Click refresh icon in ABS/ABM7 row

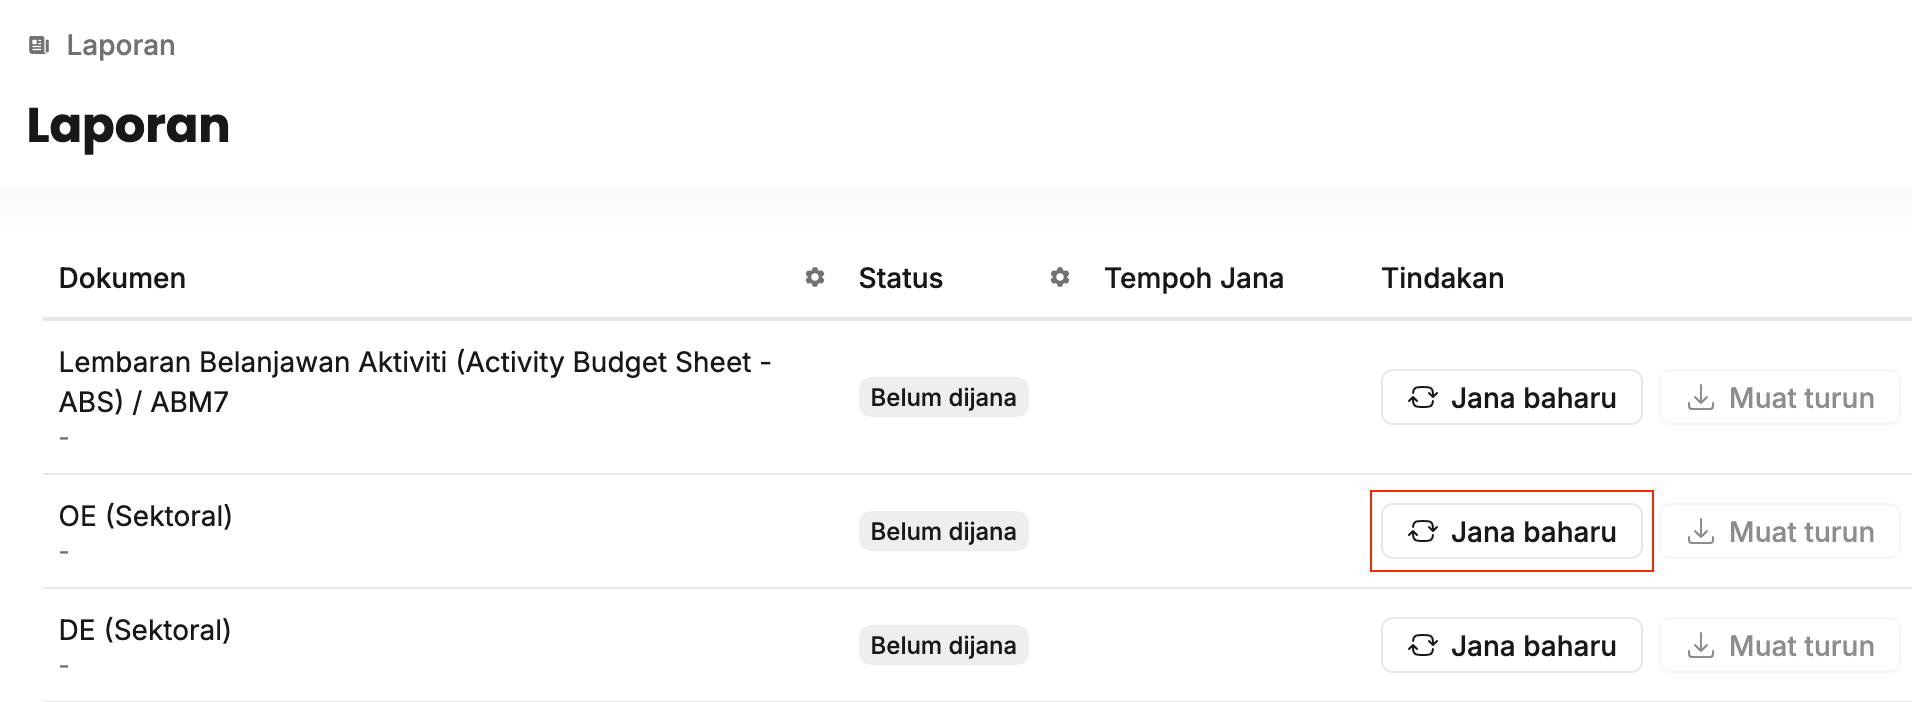(1423, 398)
